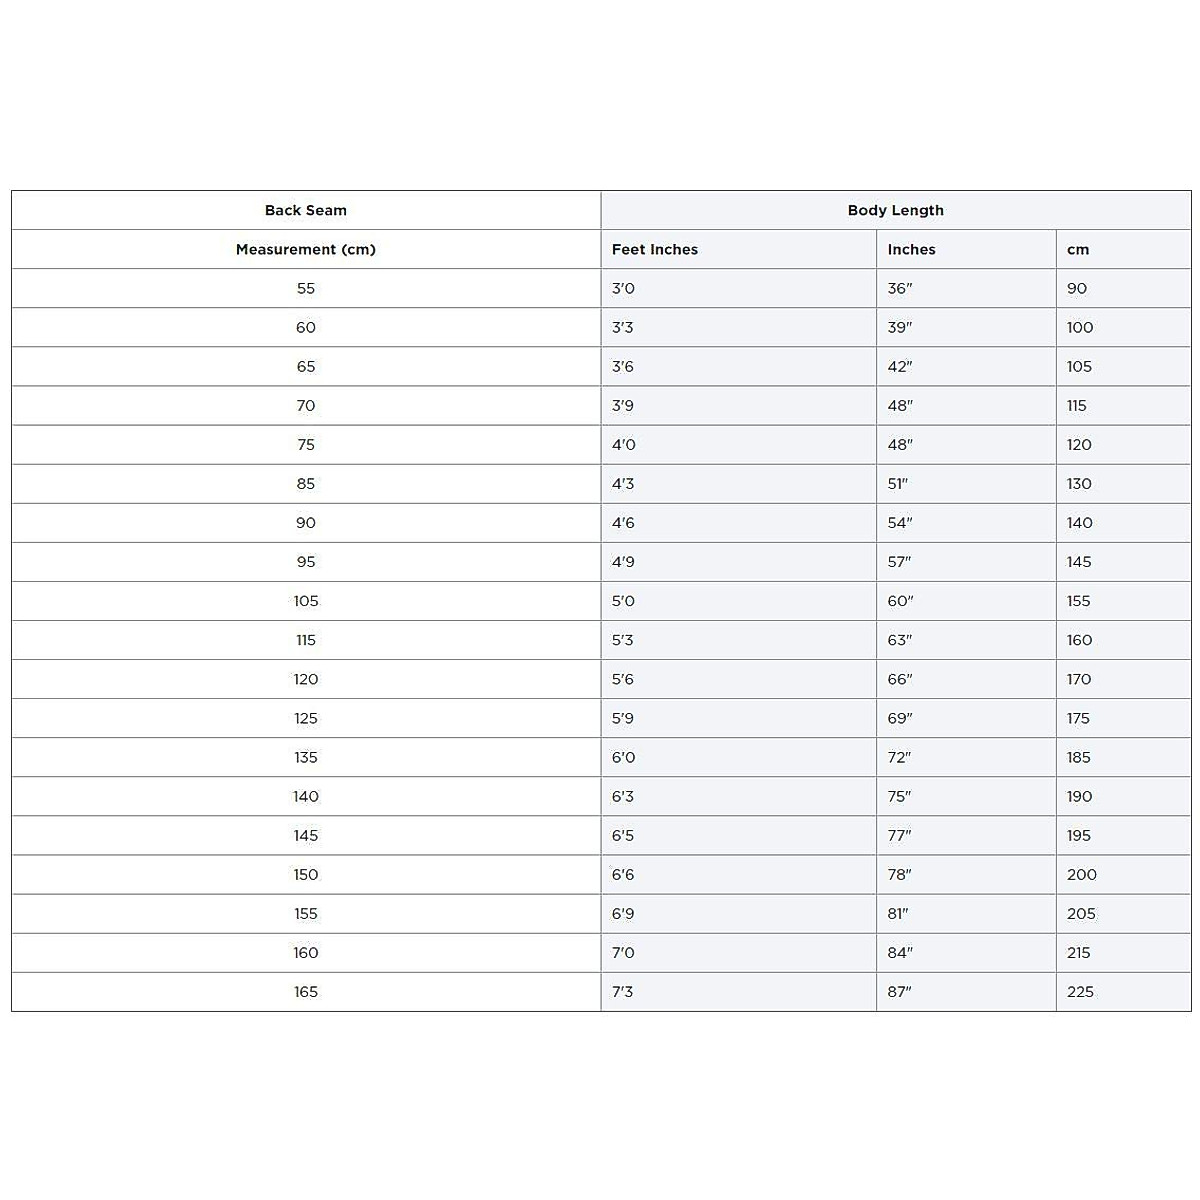Click the Back Seam column header
This screenshot has height=1200, width=1200.
pos(306,210)
